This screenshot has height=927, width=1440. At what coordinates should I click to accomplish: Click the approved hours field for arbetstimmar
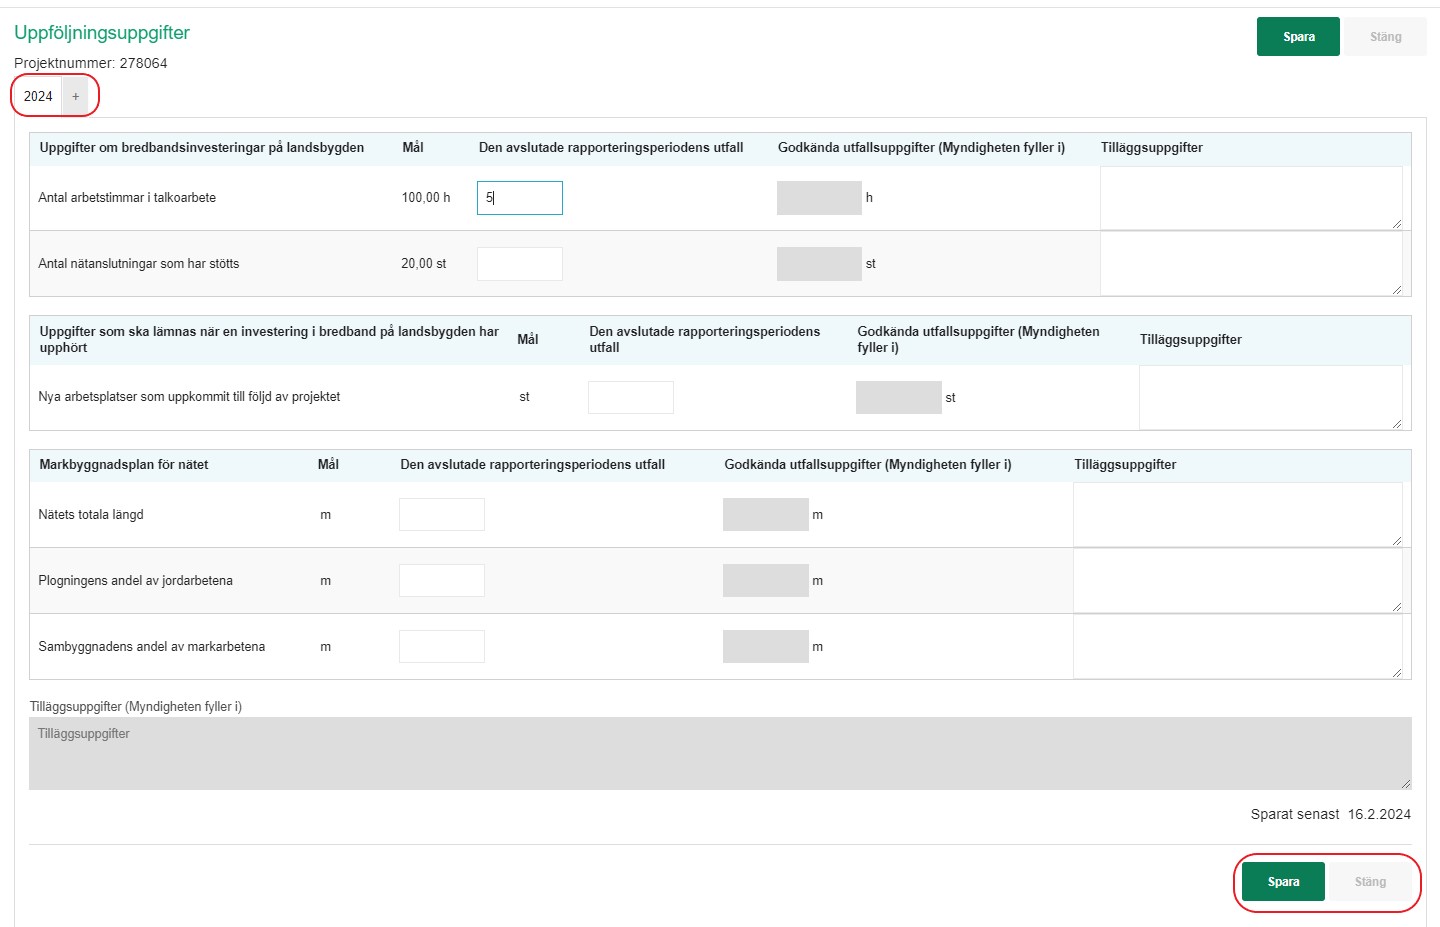(x=819, y=198)
